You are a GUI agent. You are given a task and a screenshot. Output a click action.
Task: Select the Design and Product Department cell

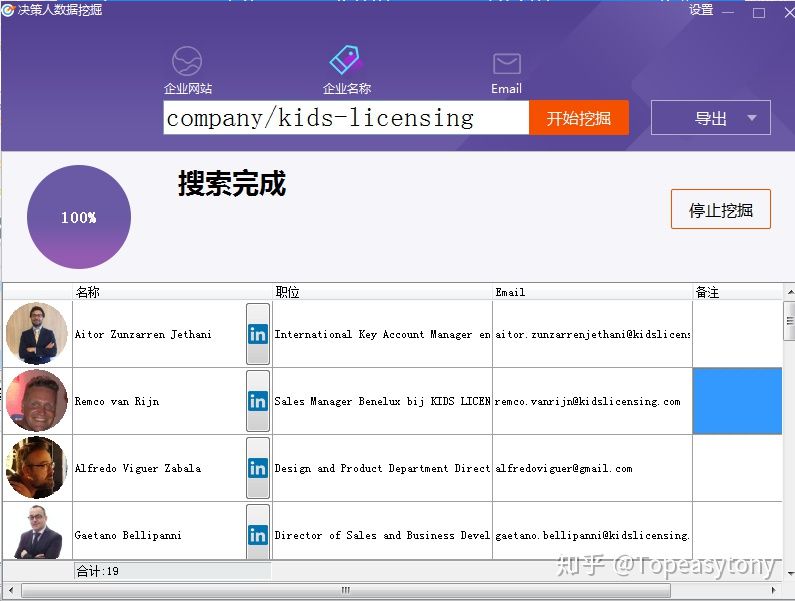(382, 468)
